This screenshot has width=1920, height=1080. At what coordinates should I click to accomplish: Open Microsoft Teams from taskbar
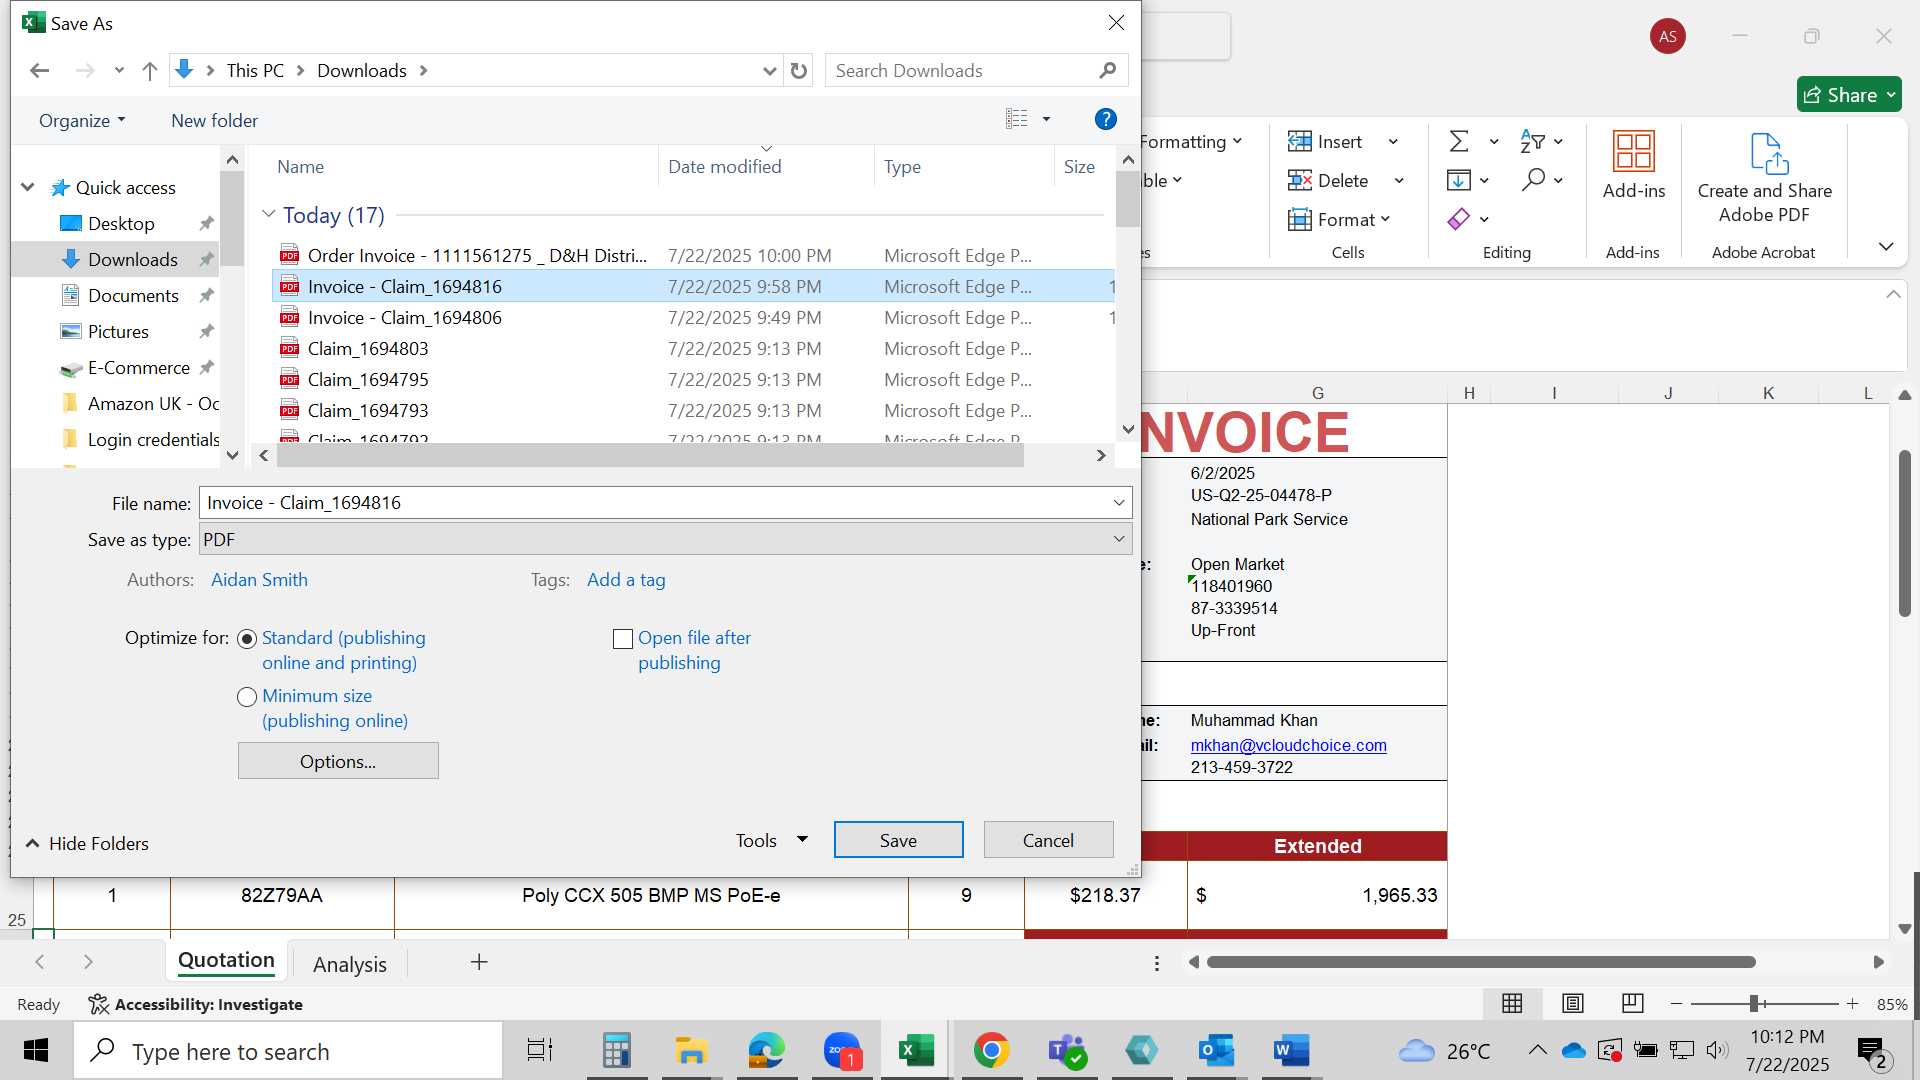(x=1066, y=1051)
